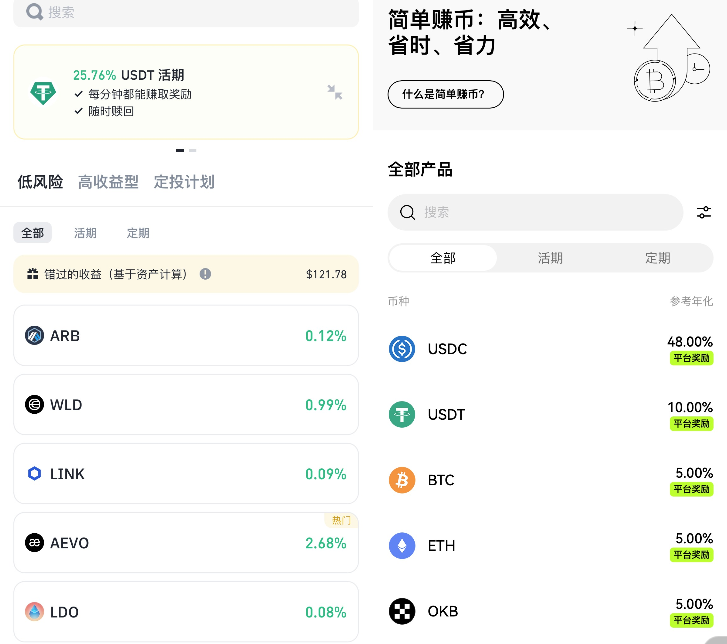Open the LINK 0.09% product card
This screenshot has width=727, height=644.
click(186, 473)
